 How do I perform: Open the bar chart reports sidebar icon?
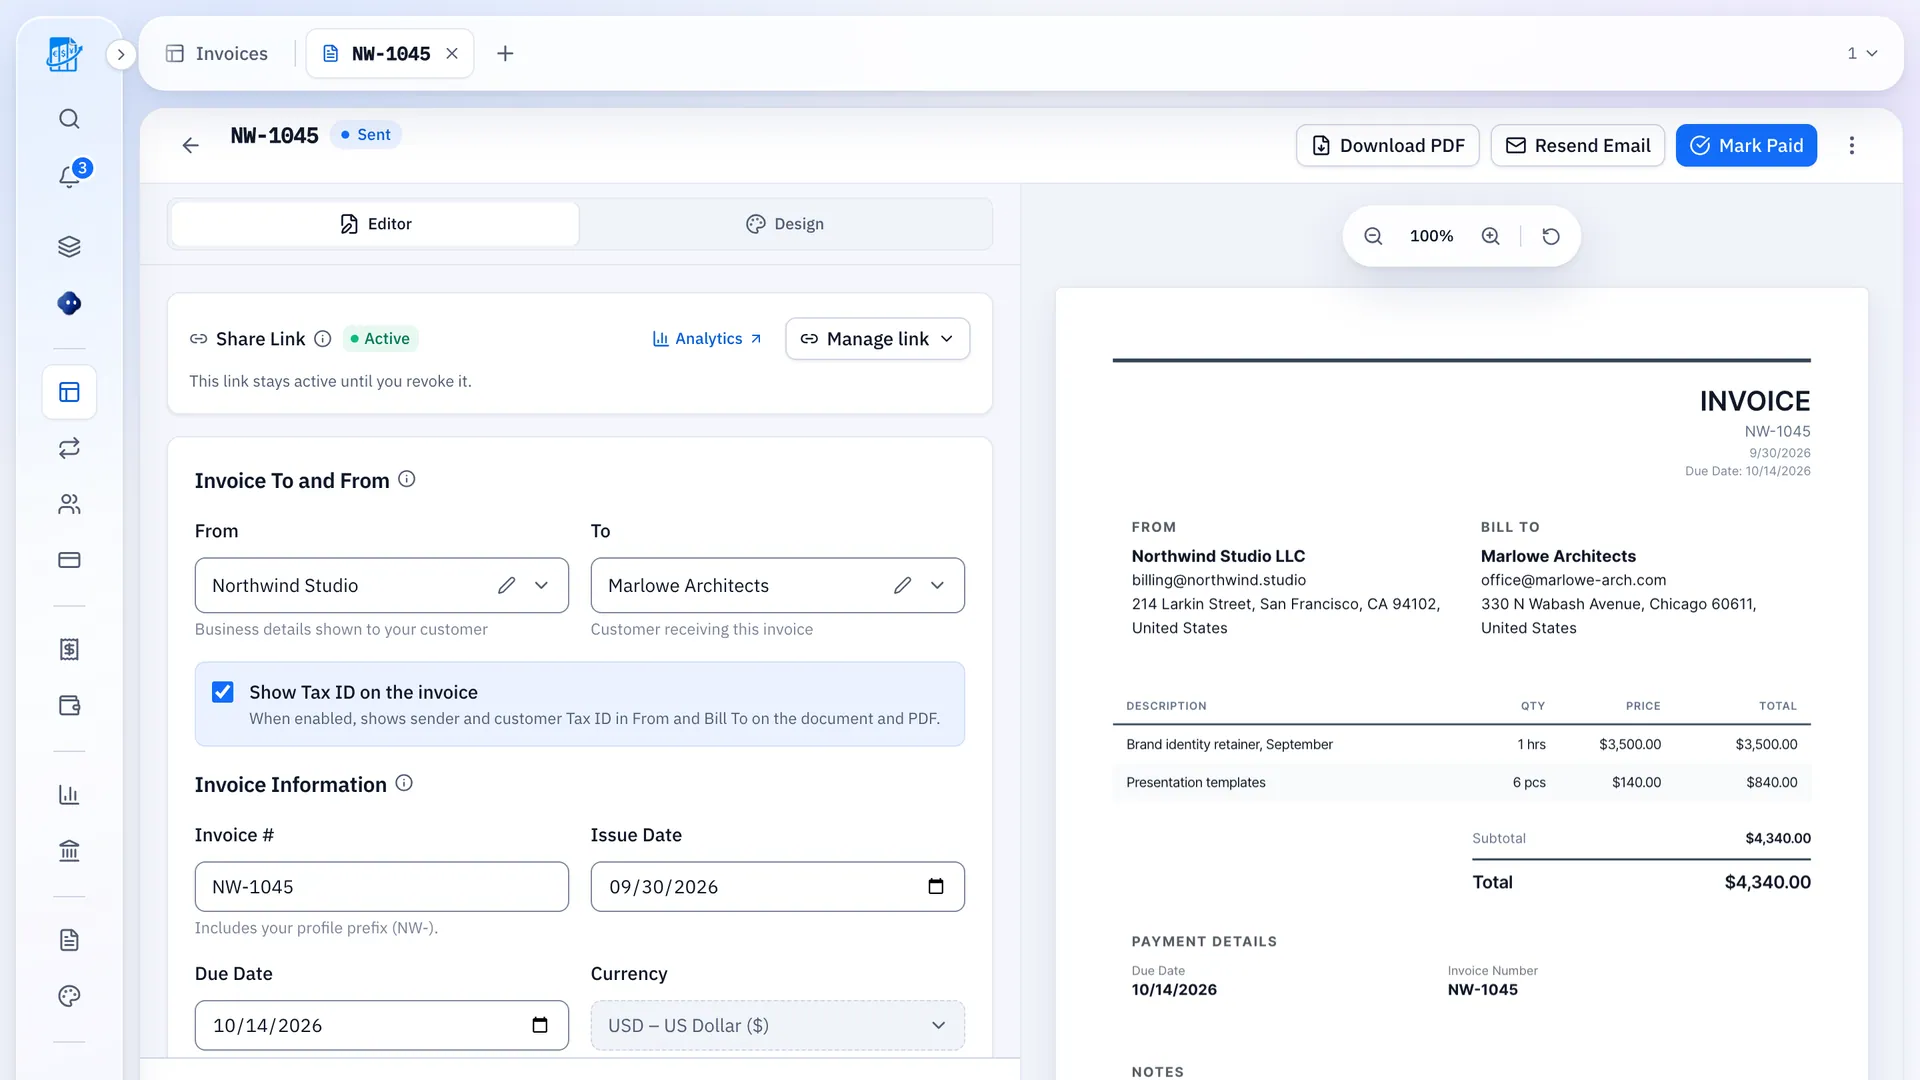pos(69,795)
